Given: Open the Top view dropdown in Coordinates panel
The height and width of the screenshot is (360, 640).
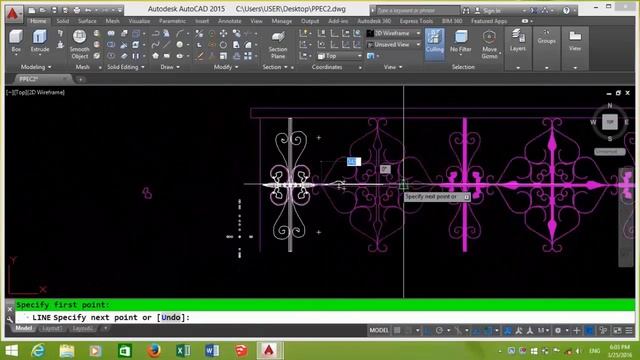Looking at the screenshot, I should 340,56.
